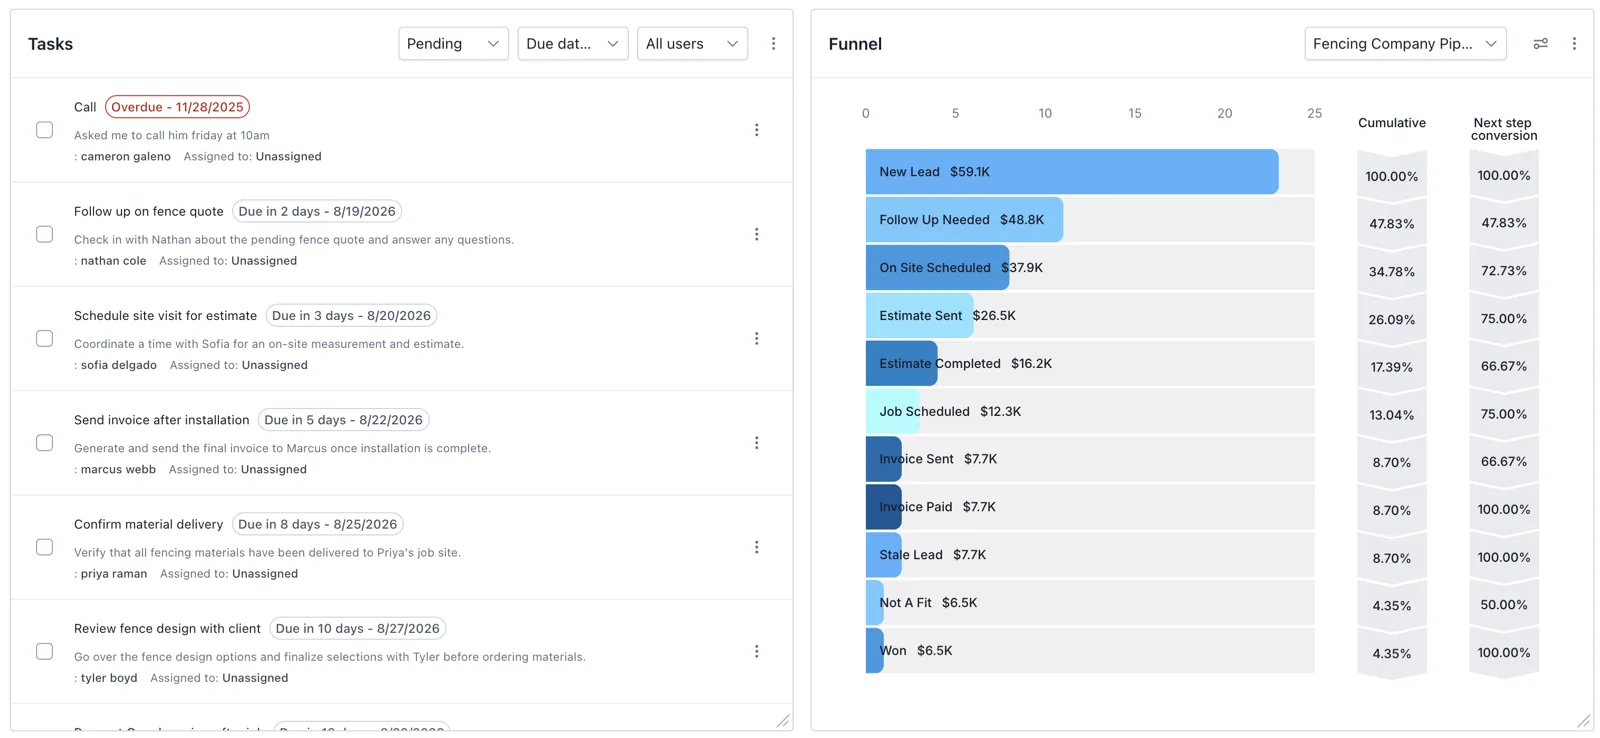Tick the Send invoice after installation checkbox
Image resolution: width=1600 pixels, height=738 pixels.
45,443
